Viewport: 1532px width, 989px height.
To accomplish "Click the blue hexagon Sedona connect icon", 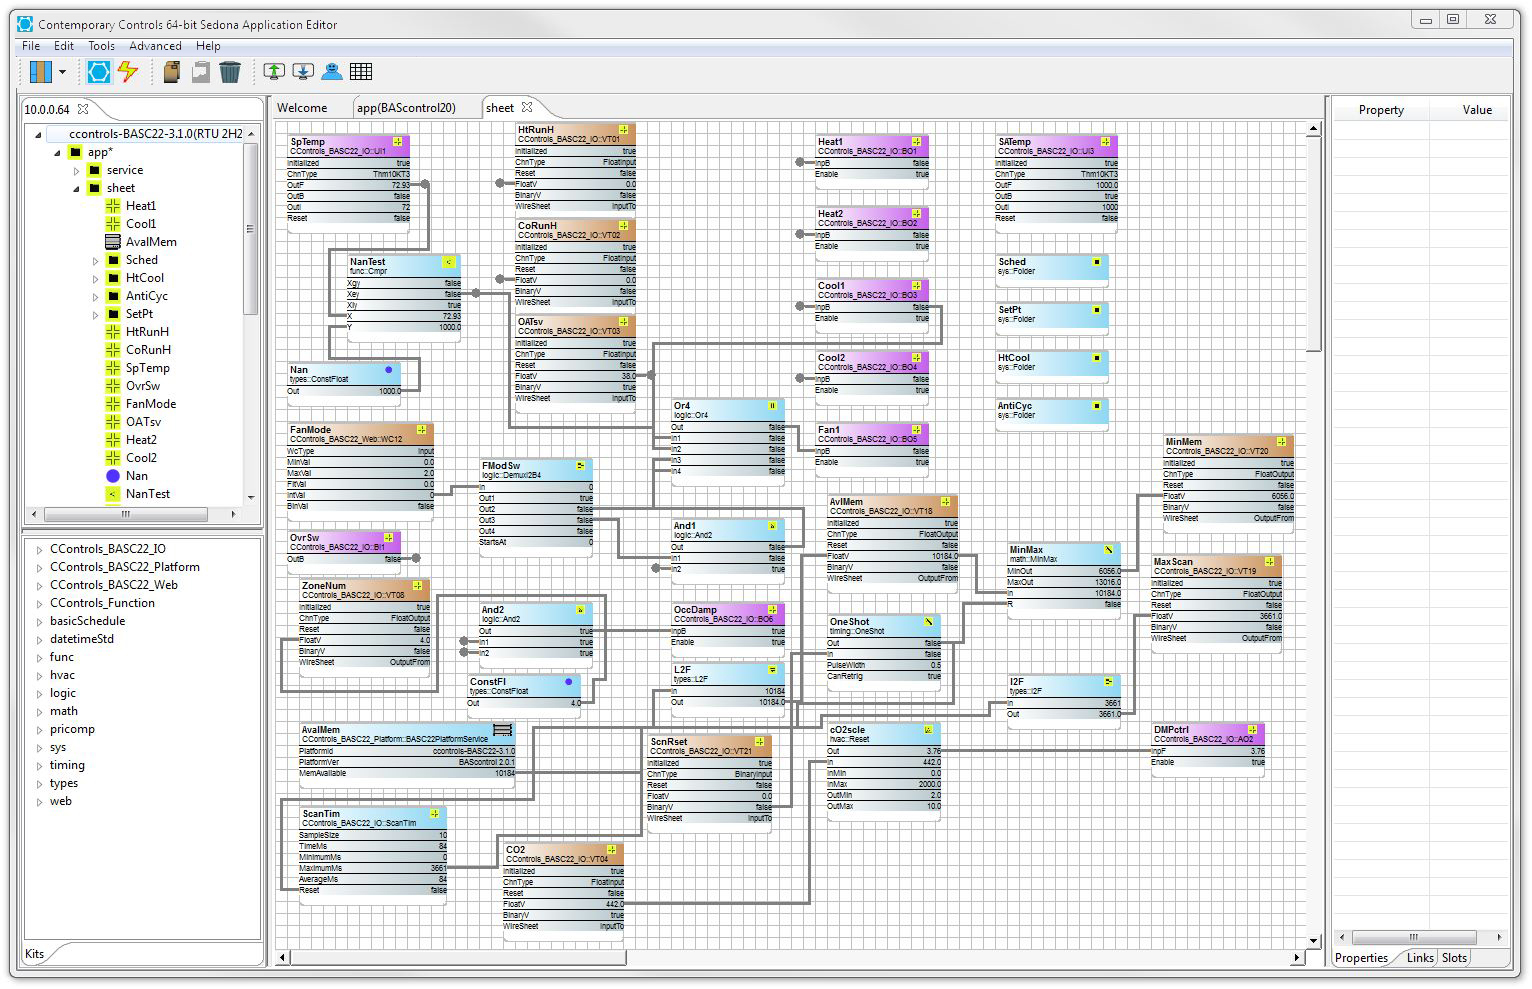I will coord(98,71).
